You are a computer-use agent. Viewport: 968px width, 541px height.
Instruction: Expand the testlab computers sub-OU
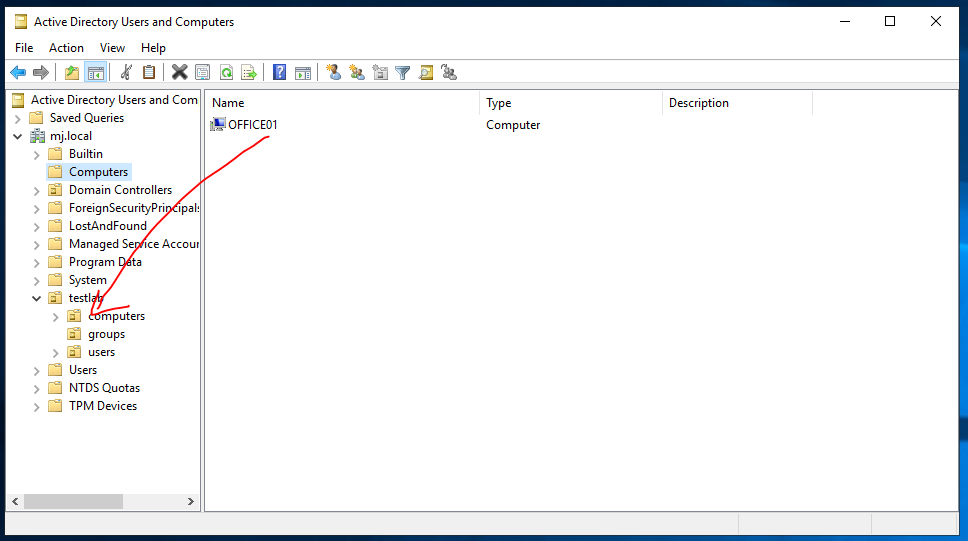pyautogui.click(x=56, y=317)
